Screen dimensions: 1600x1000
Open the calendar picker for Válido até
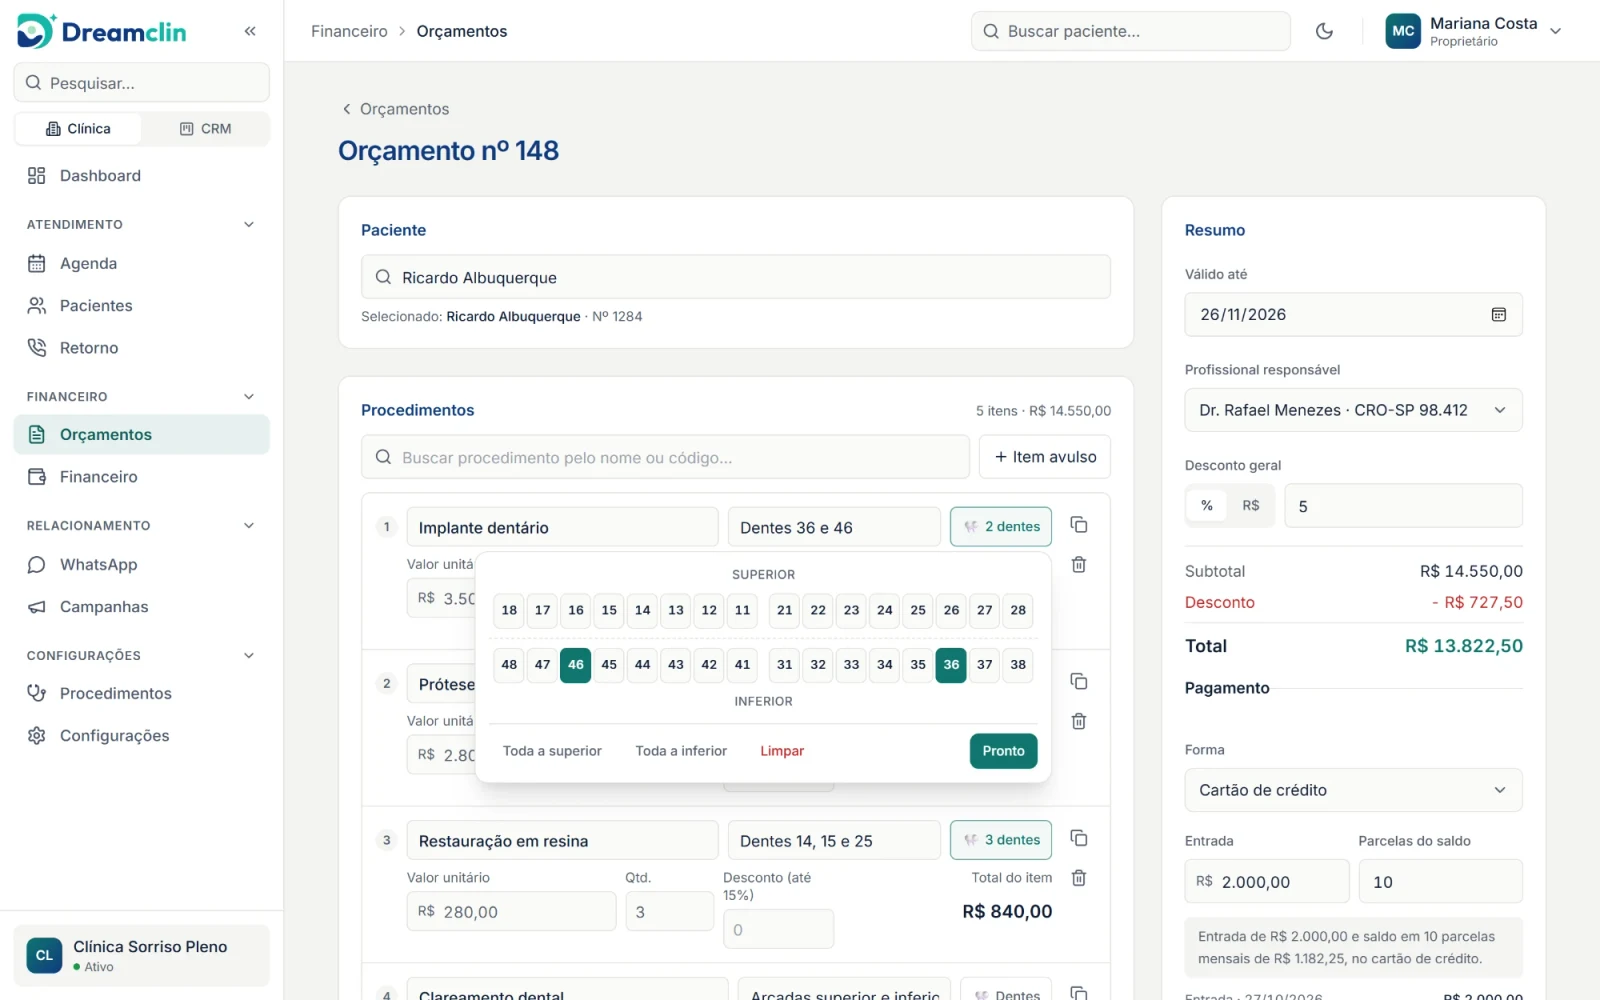(x=1498, y=314)
